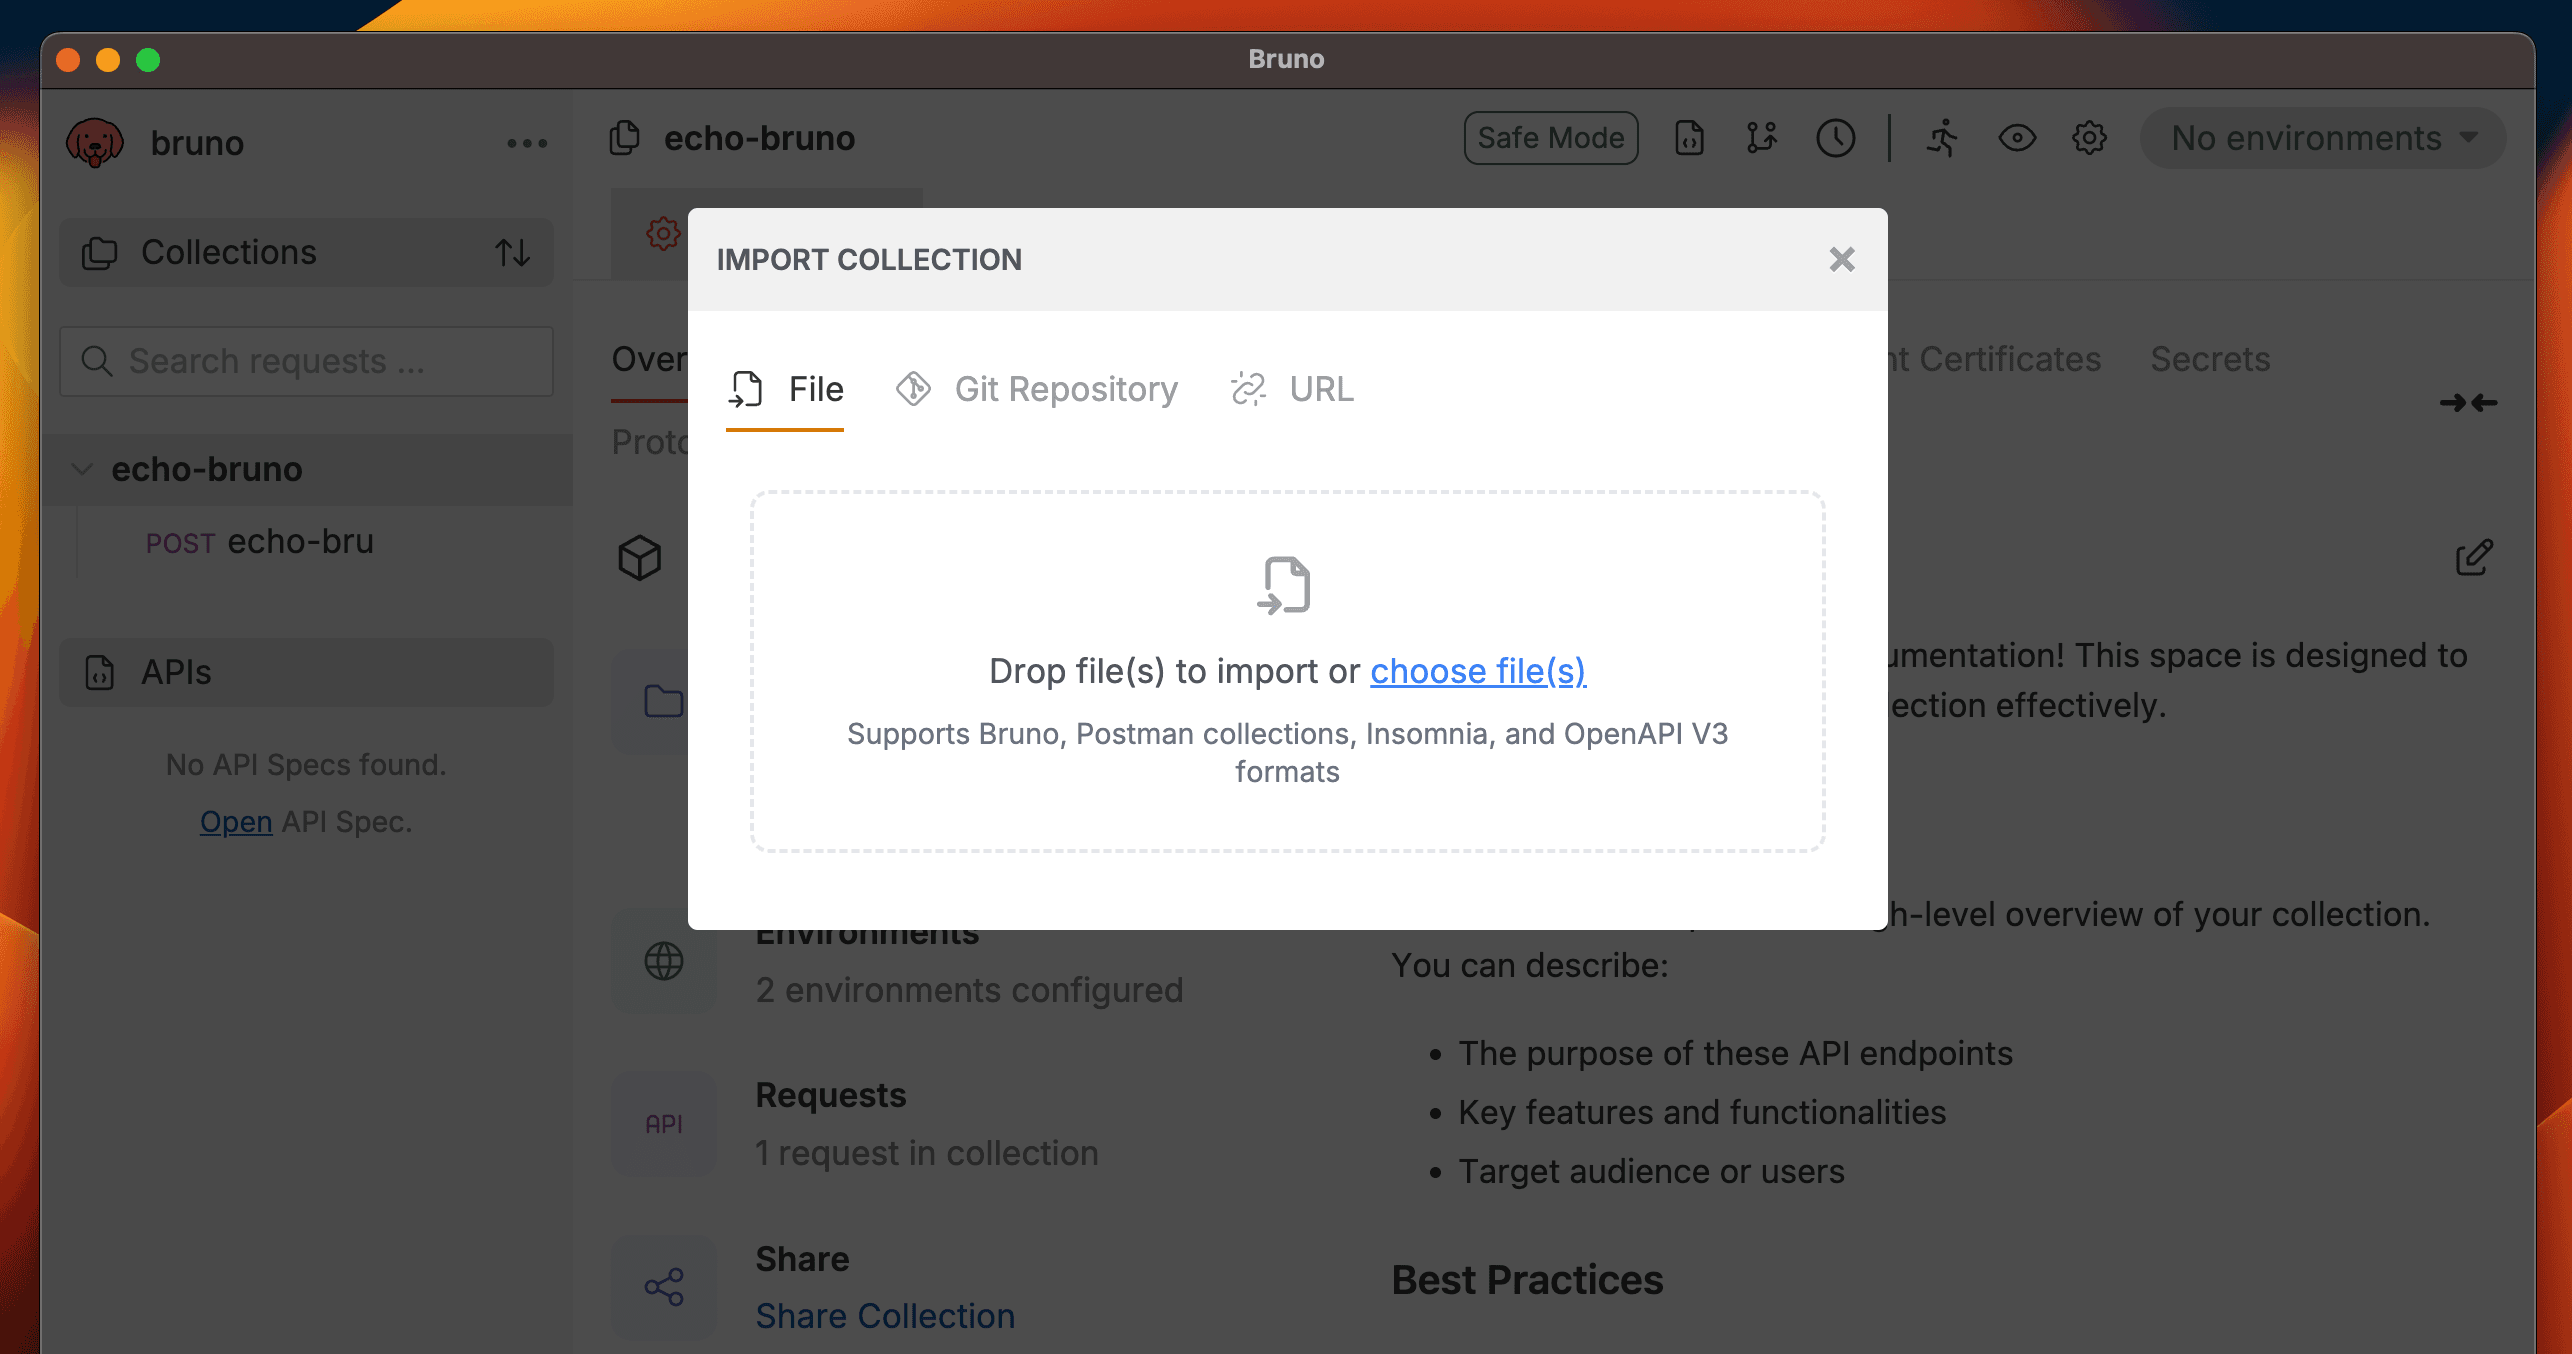Toggle Safe Mode button

coord(1551,138)
